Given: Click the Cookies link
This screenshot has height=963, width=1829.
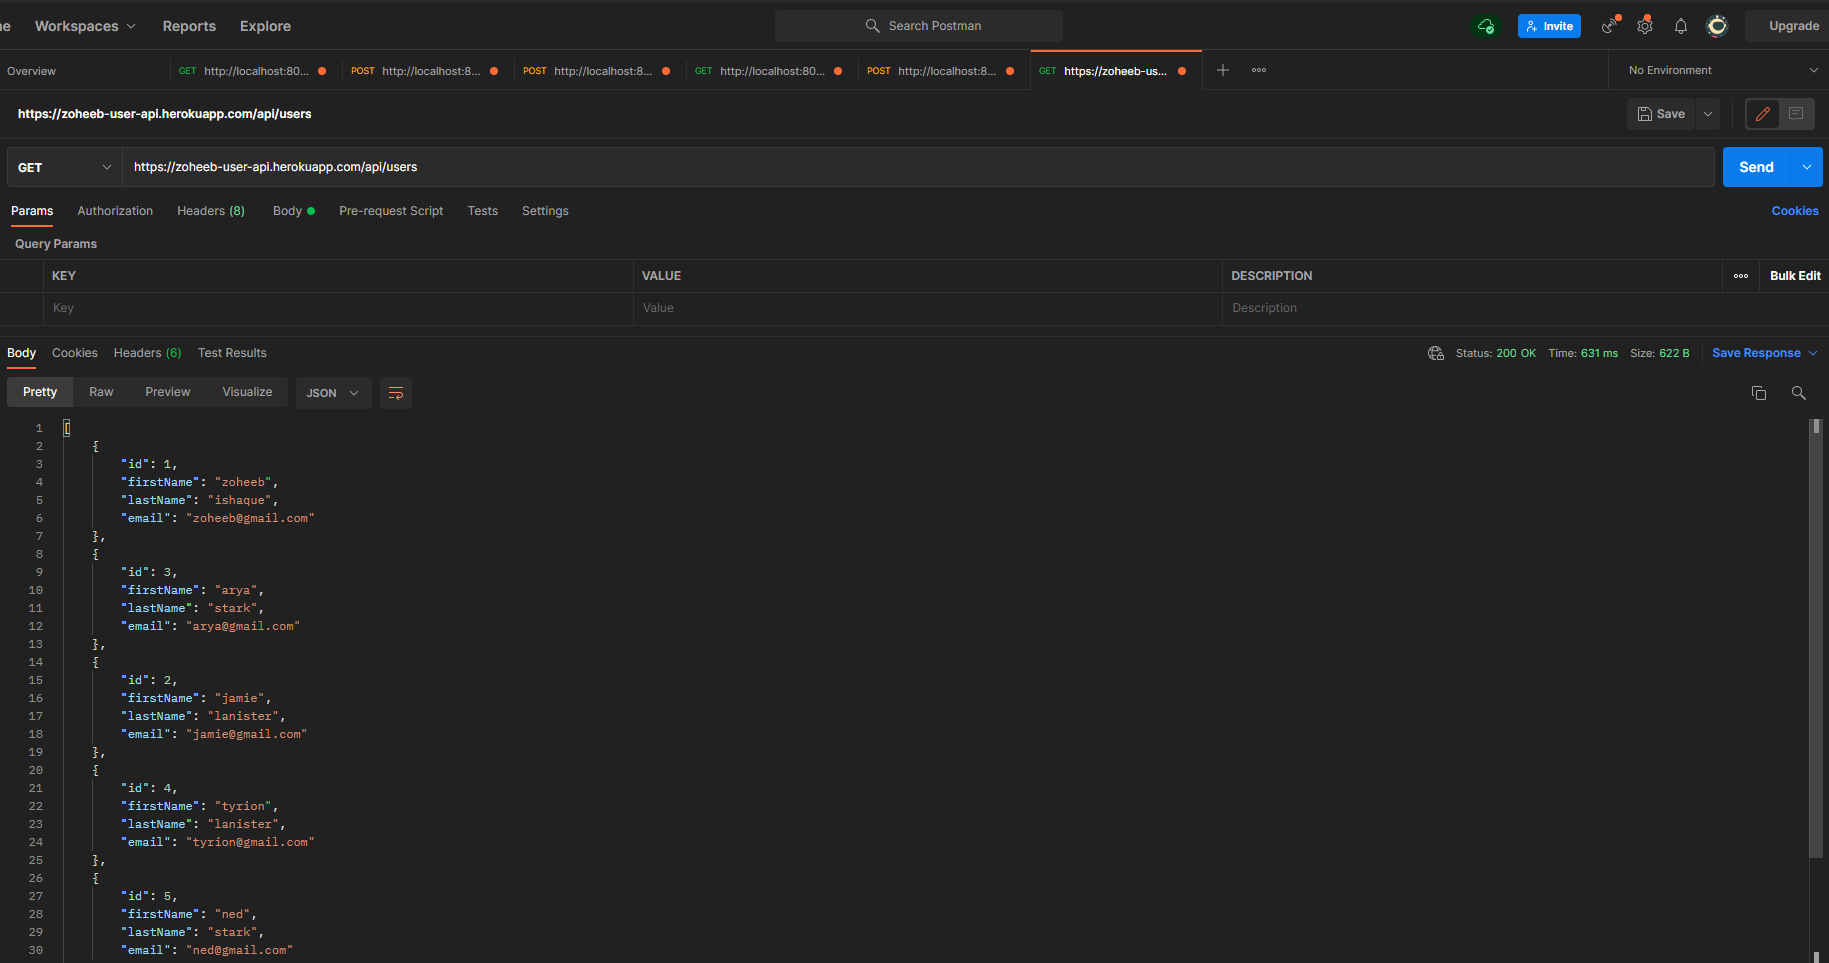Looking at the screenshot, I should pos(1794,211).
